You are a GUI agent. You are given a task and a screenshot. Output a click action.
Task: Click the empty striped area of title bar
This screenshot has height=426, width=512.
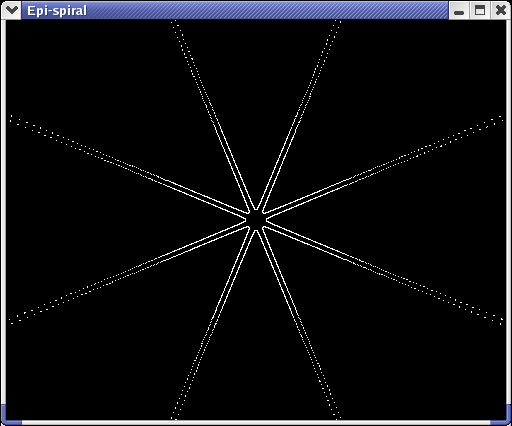point(267,10)
